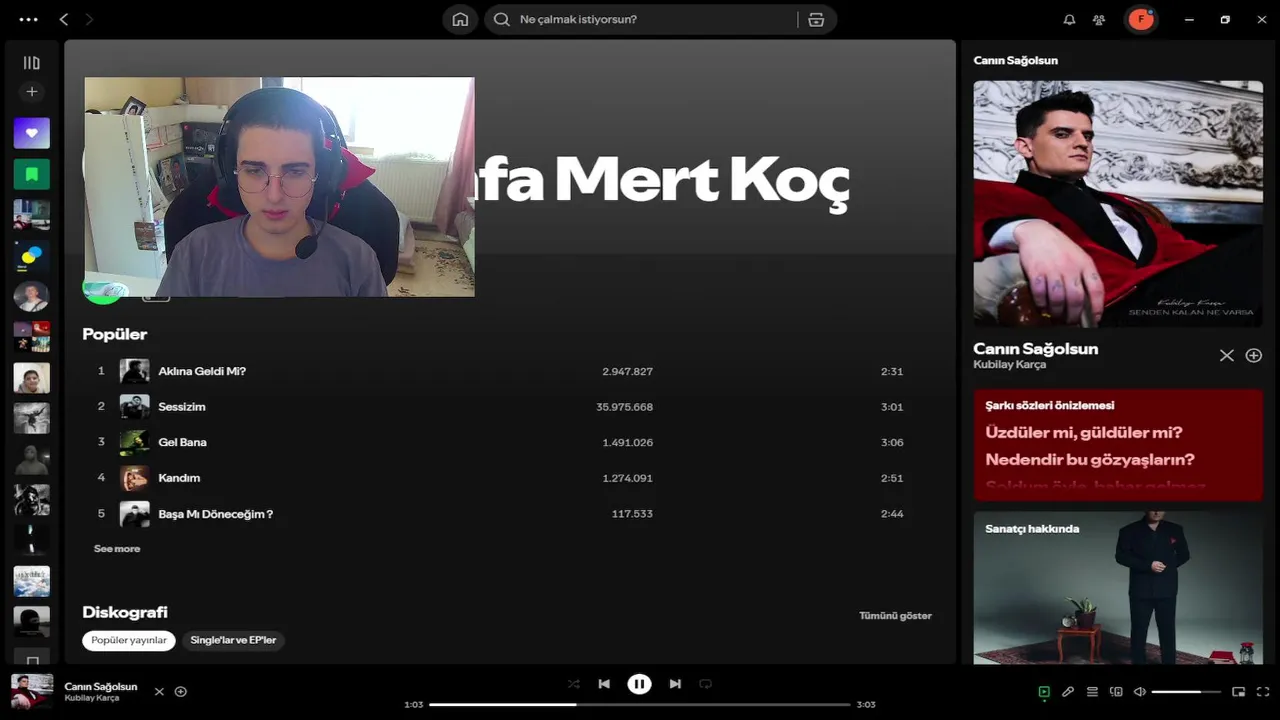
Task: Open Kubilay Karça link in bottom bar
Action: (92, 698)
